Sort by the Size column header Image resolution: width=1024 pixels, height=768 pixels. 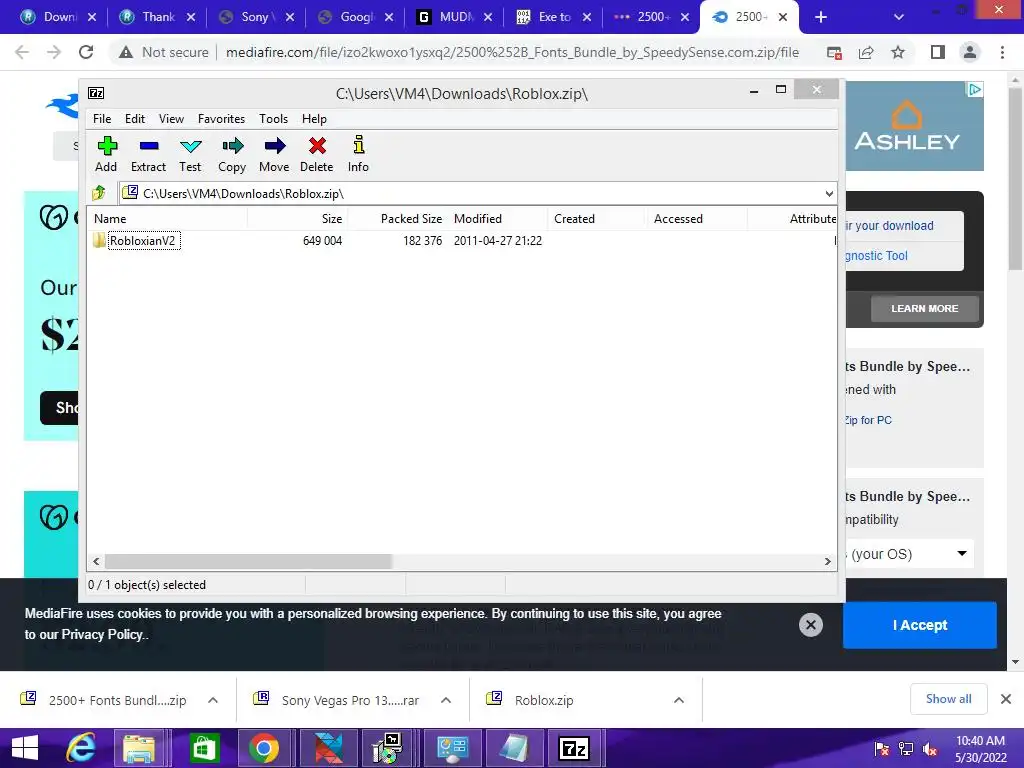tap(297, 219)
